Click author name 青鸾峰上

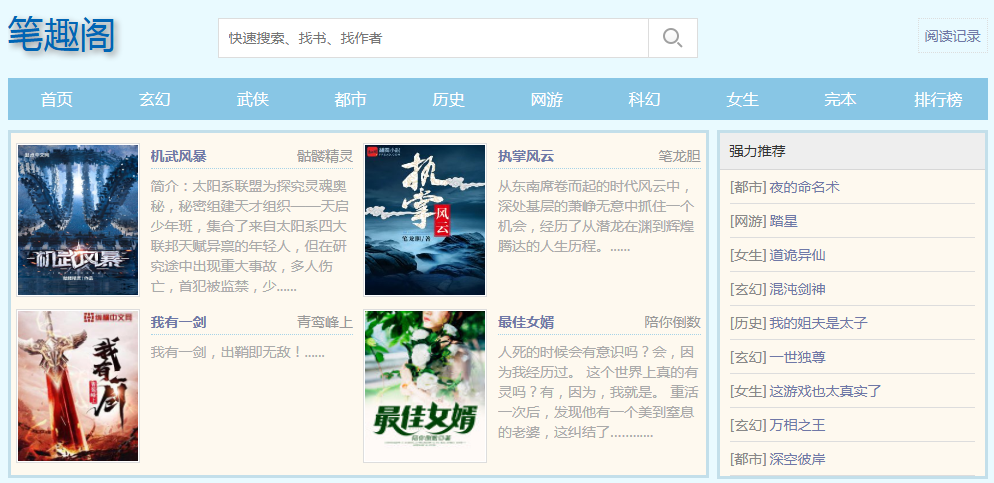click(325, 323)
